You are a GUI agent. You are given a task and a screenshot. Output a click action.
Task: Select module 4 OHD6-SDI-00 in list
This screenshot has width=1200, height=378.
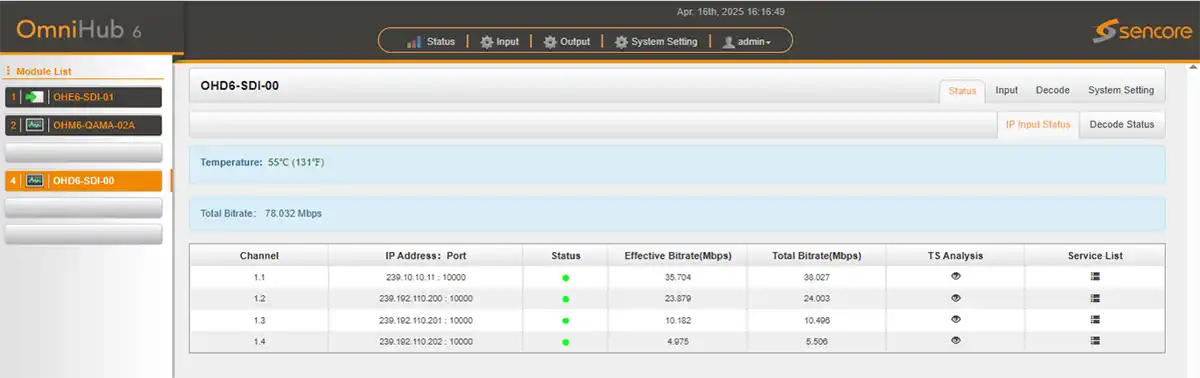(x=84, y=181)
